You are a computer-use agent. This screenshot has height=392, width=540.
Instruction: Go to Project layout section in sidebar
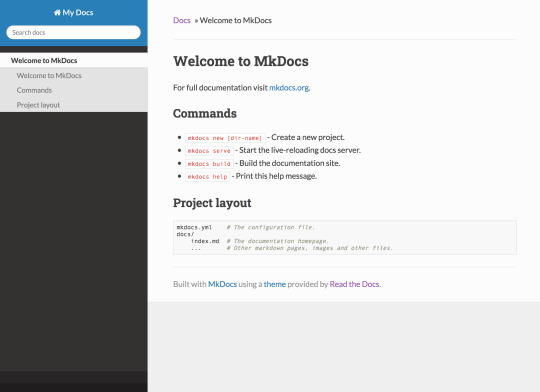tap(74, 105)
